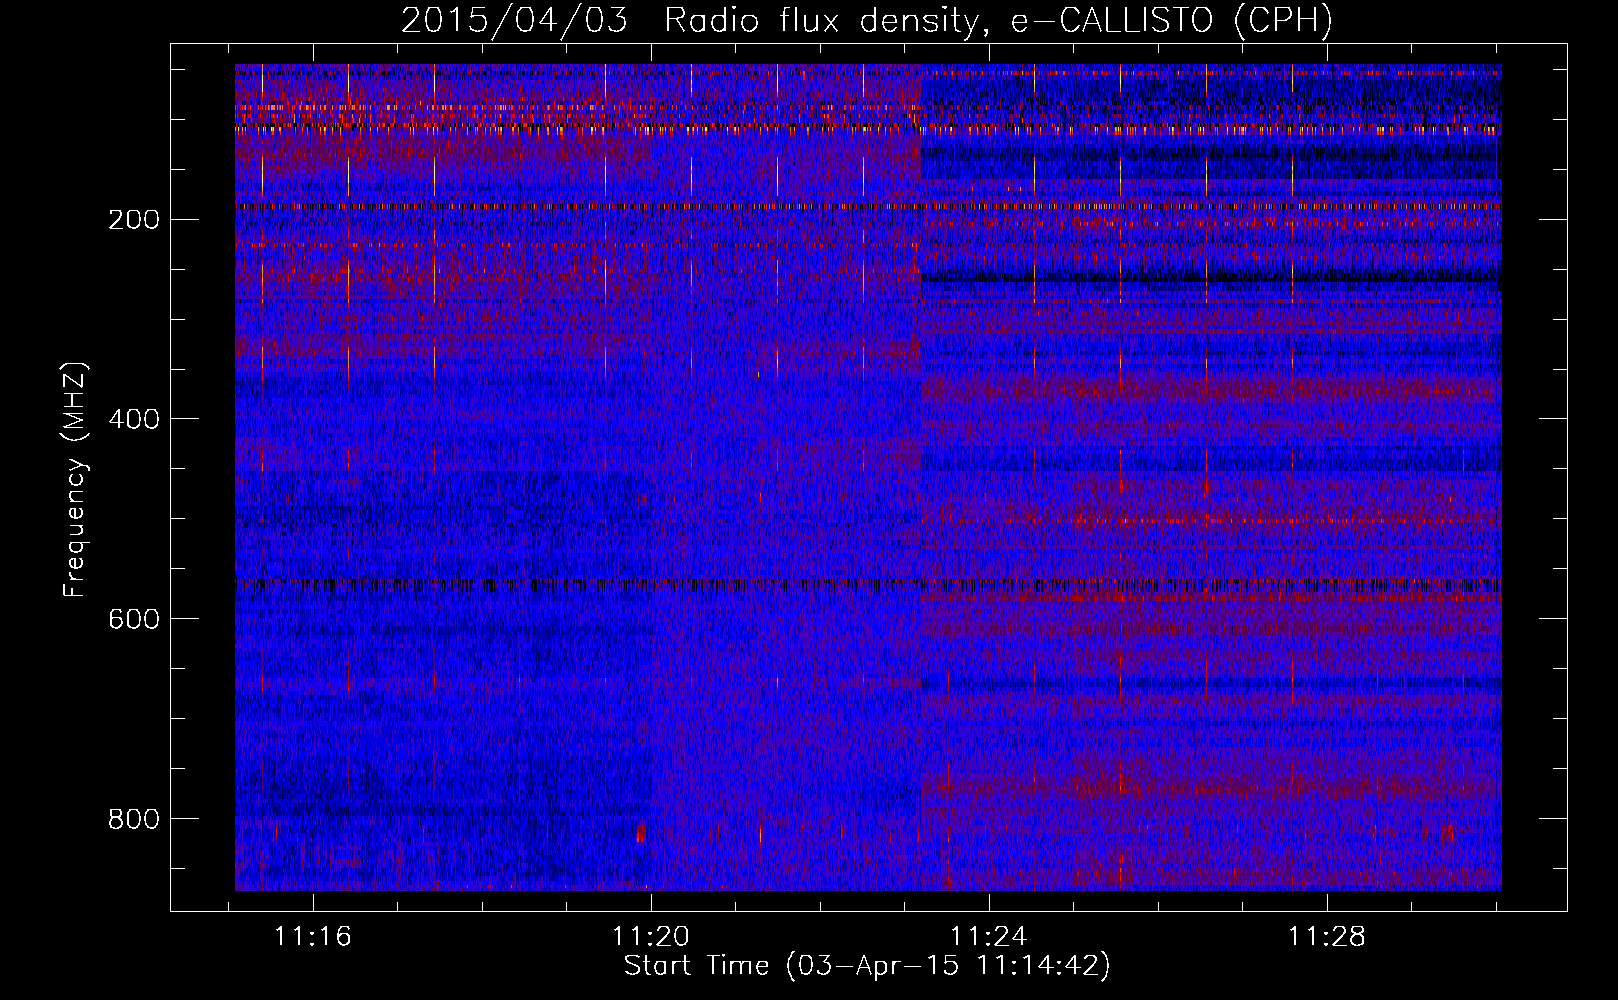
Task: Click the 800 frequency tick label
Action: pos(134,820)
